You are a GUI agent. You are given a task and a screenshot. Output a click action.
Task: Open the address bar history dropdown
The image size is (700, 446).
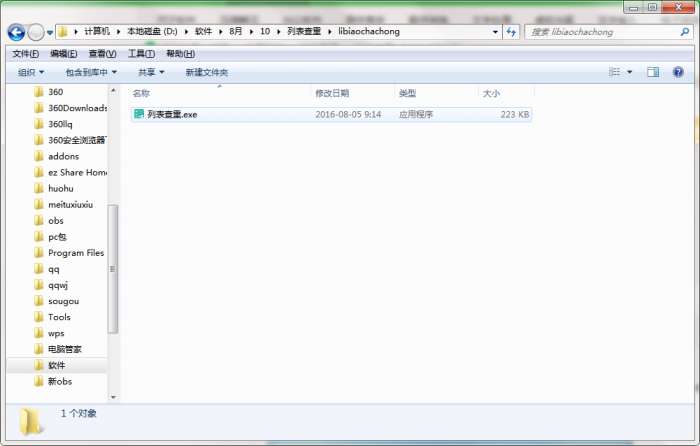pyautogui.click(x=495, y=32)
